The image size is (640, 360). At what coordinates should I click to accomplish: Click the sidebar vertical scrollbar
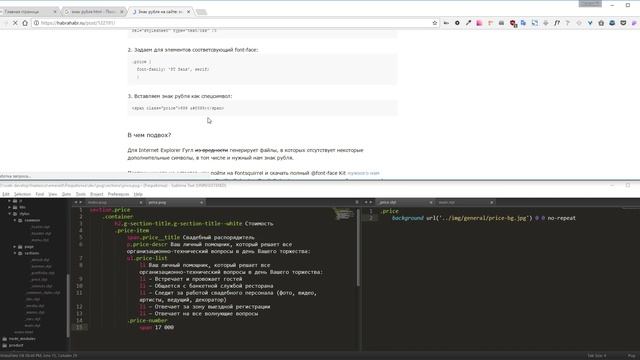(x=68, y=306)
